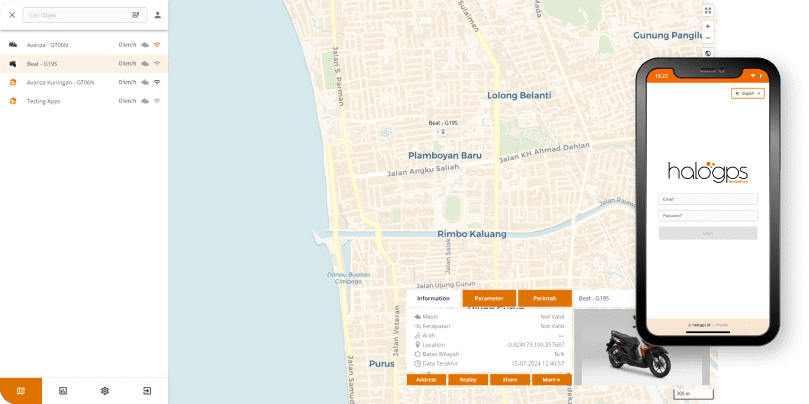This screenshot has height=404, width=809.
Task: Select Avanza - GT06N from object list
Action: click(60, 45)
